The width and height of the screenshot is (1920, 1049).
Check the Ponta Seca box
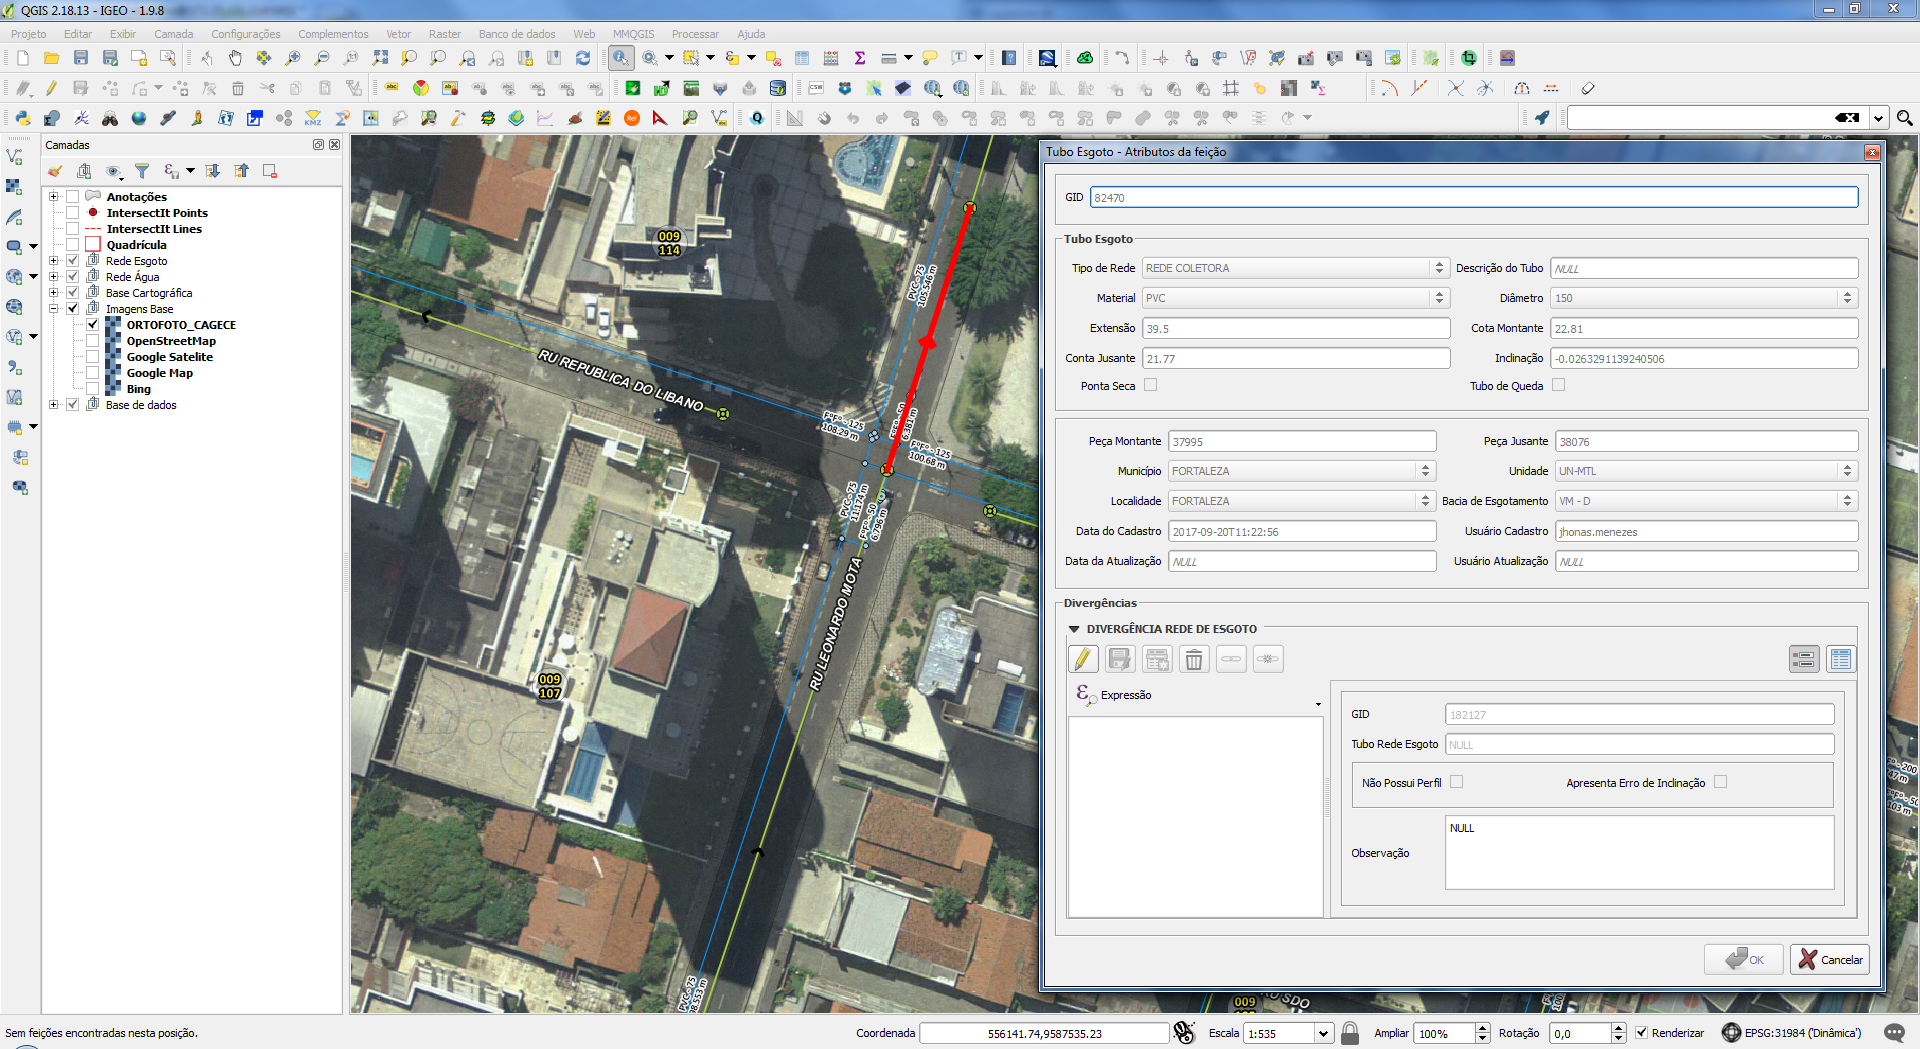click(1150, 385)
